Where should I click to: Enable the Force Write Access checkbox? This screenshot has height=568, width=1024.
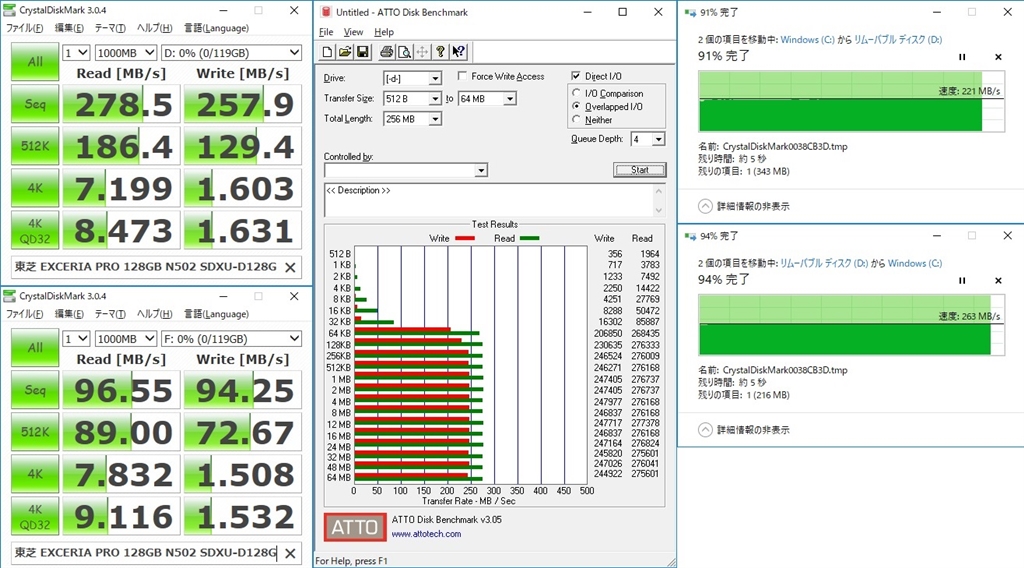coord(462,76)
